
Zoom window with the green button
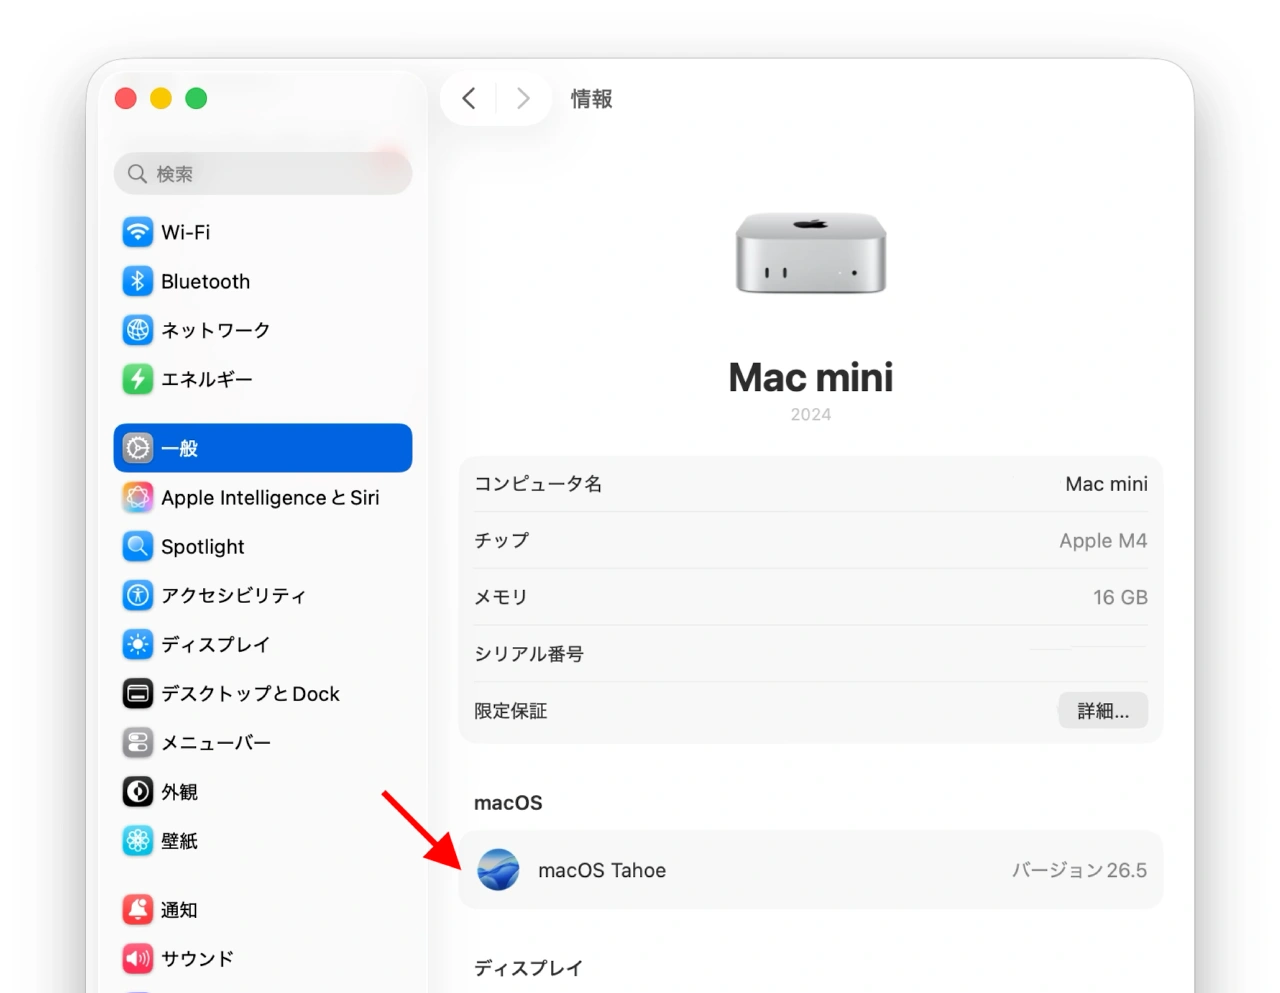pos(196,98)
